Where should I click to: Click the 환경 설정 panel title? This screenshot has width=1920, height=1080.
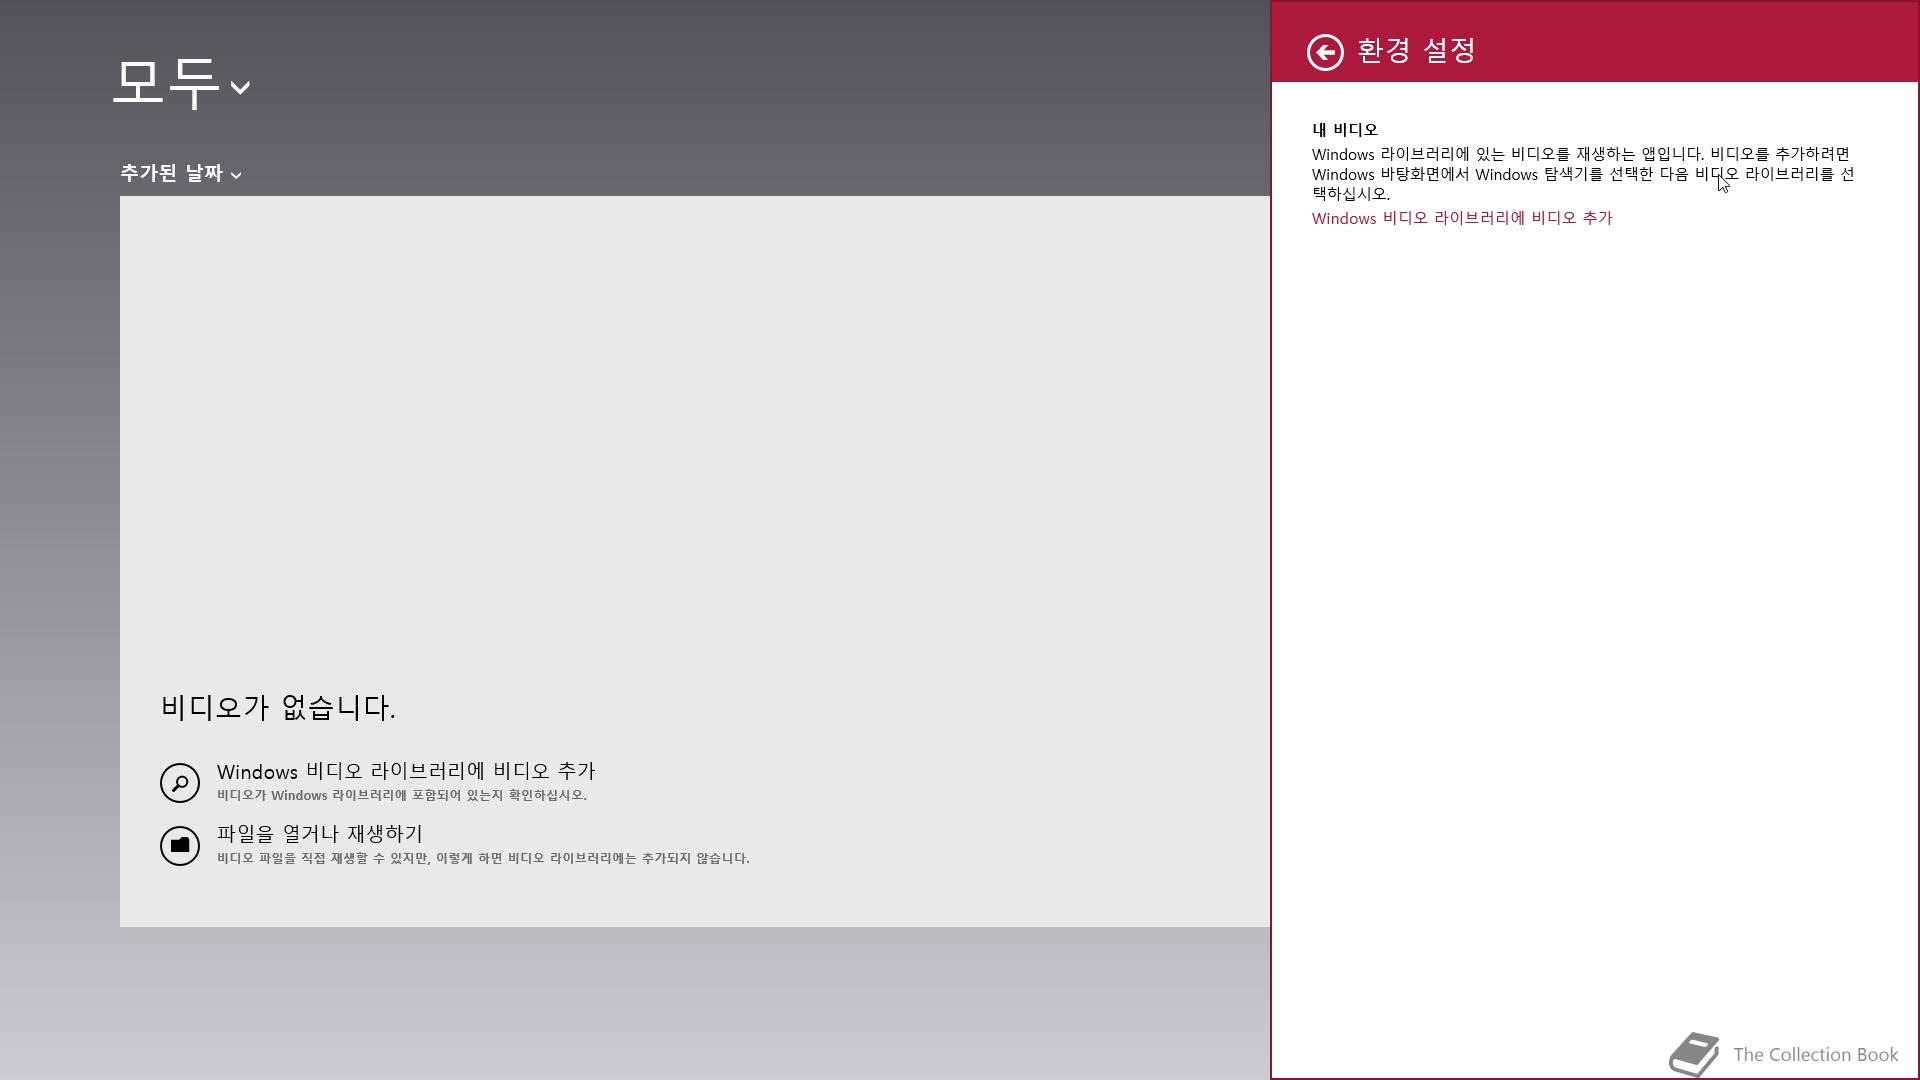click(1416, 51)
